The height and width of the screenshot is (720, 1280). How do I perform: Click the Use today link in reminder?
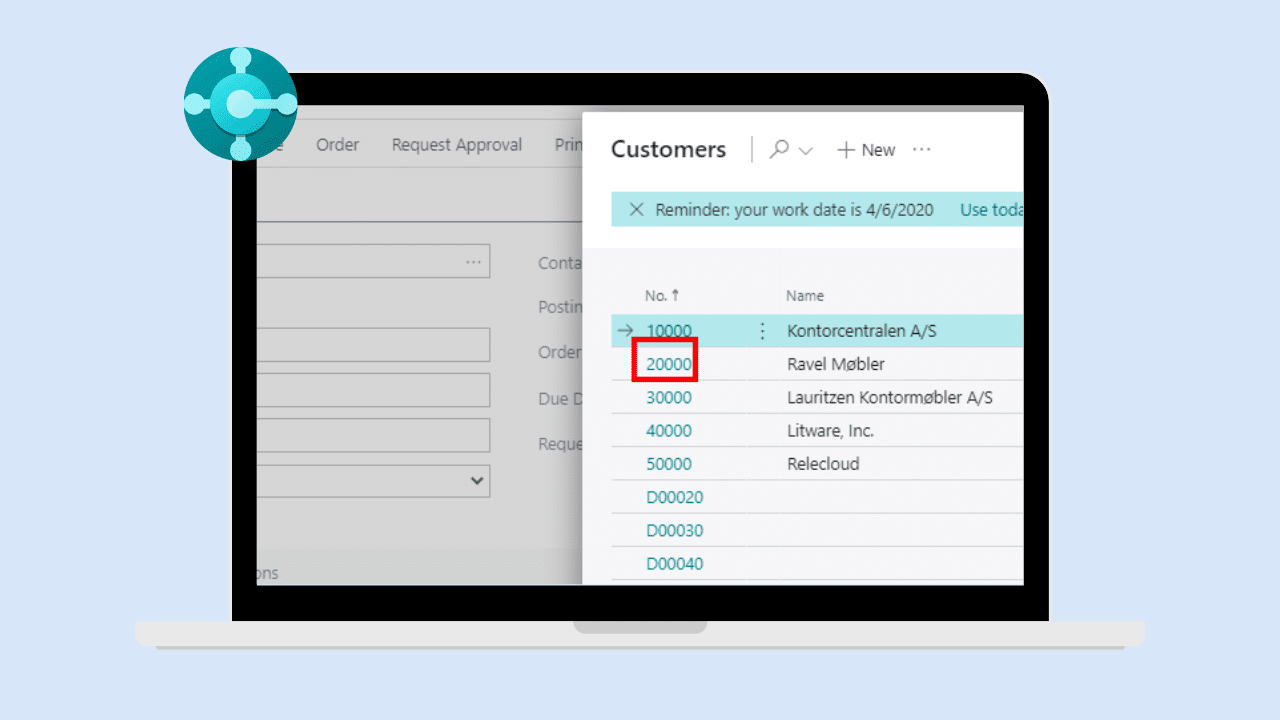click(x=991, y=210)
